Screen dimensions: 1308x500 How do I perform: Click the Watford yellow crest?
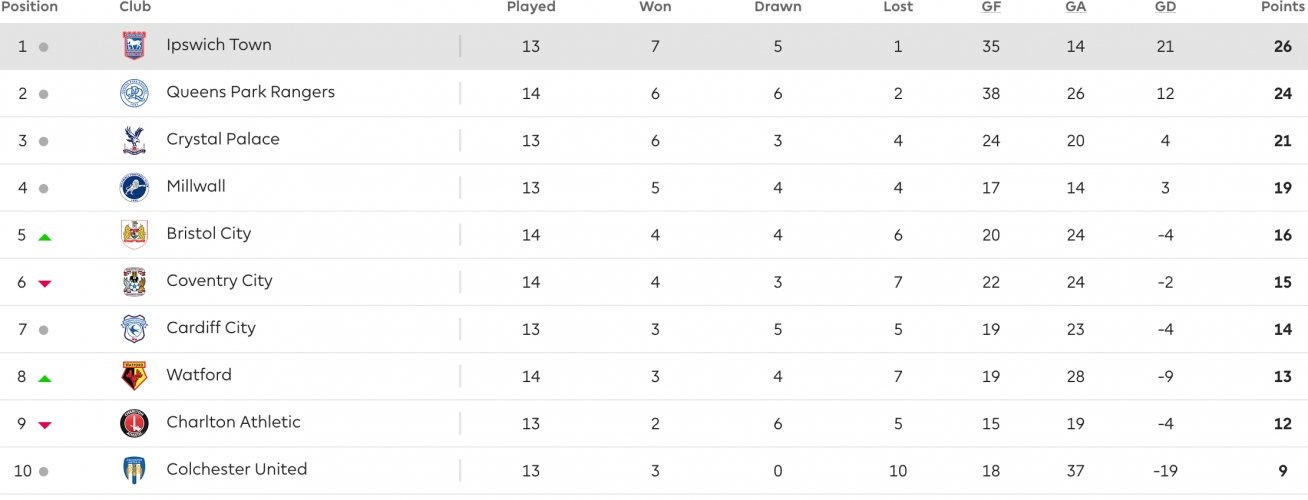pyautogui.click(x=134, y=375)
